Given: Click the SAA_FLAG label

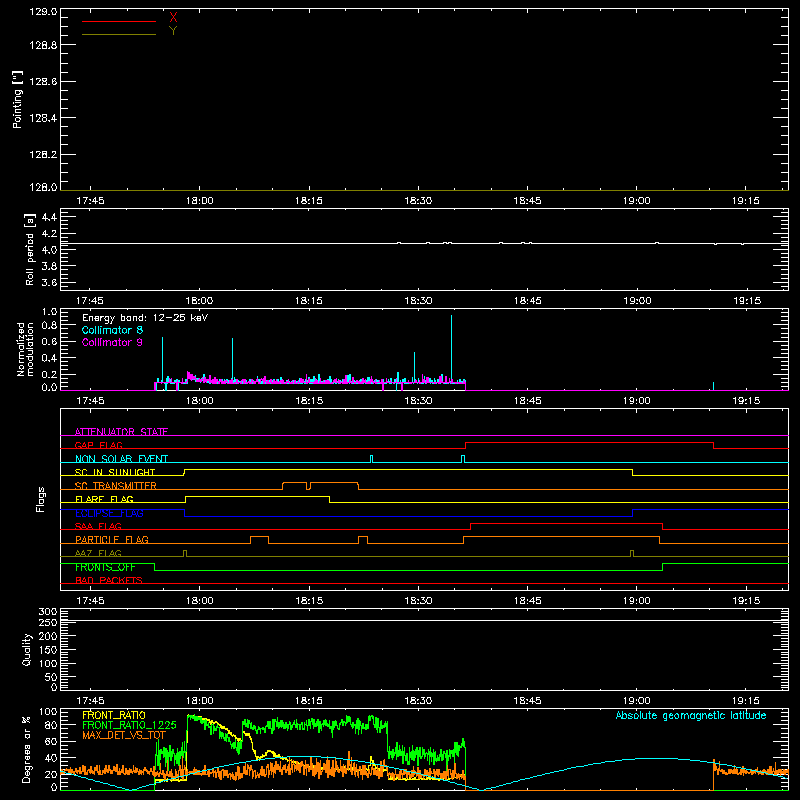Looking at the screenshot, I should coord(98,526).
